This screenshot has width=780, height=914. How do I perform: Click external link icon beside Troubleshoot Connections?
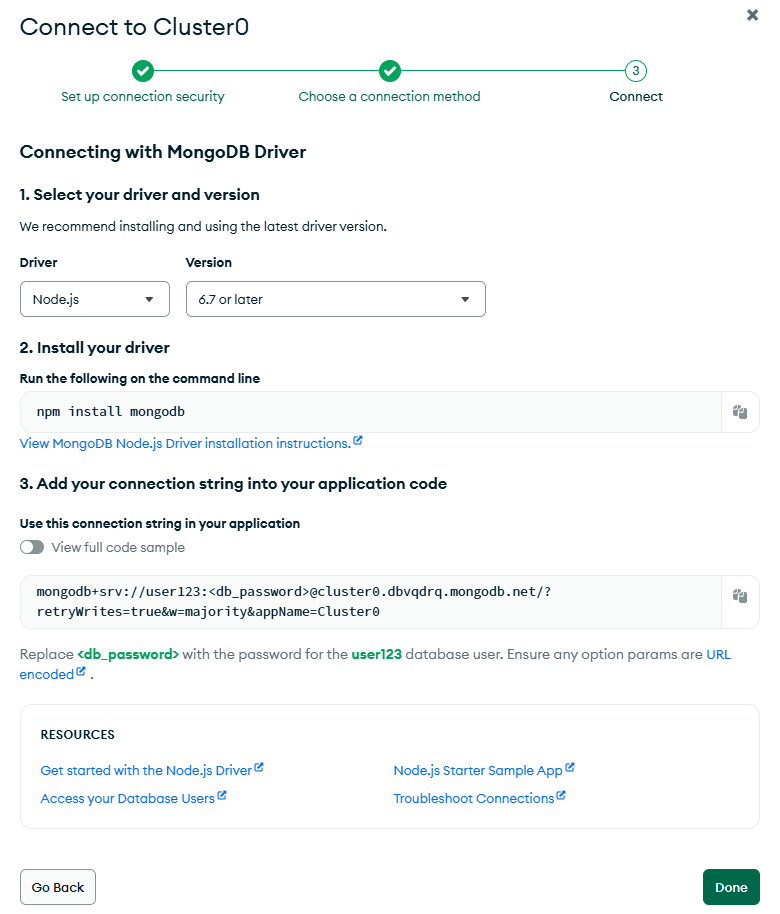pos(561,796)
